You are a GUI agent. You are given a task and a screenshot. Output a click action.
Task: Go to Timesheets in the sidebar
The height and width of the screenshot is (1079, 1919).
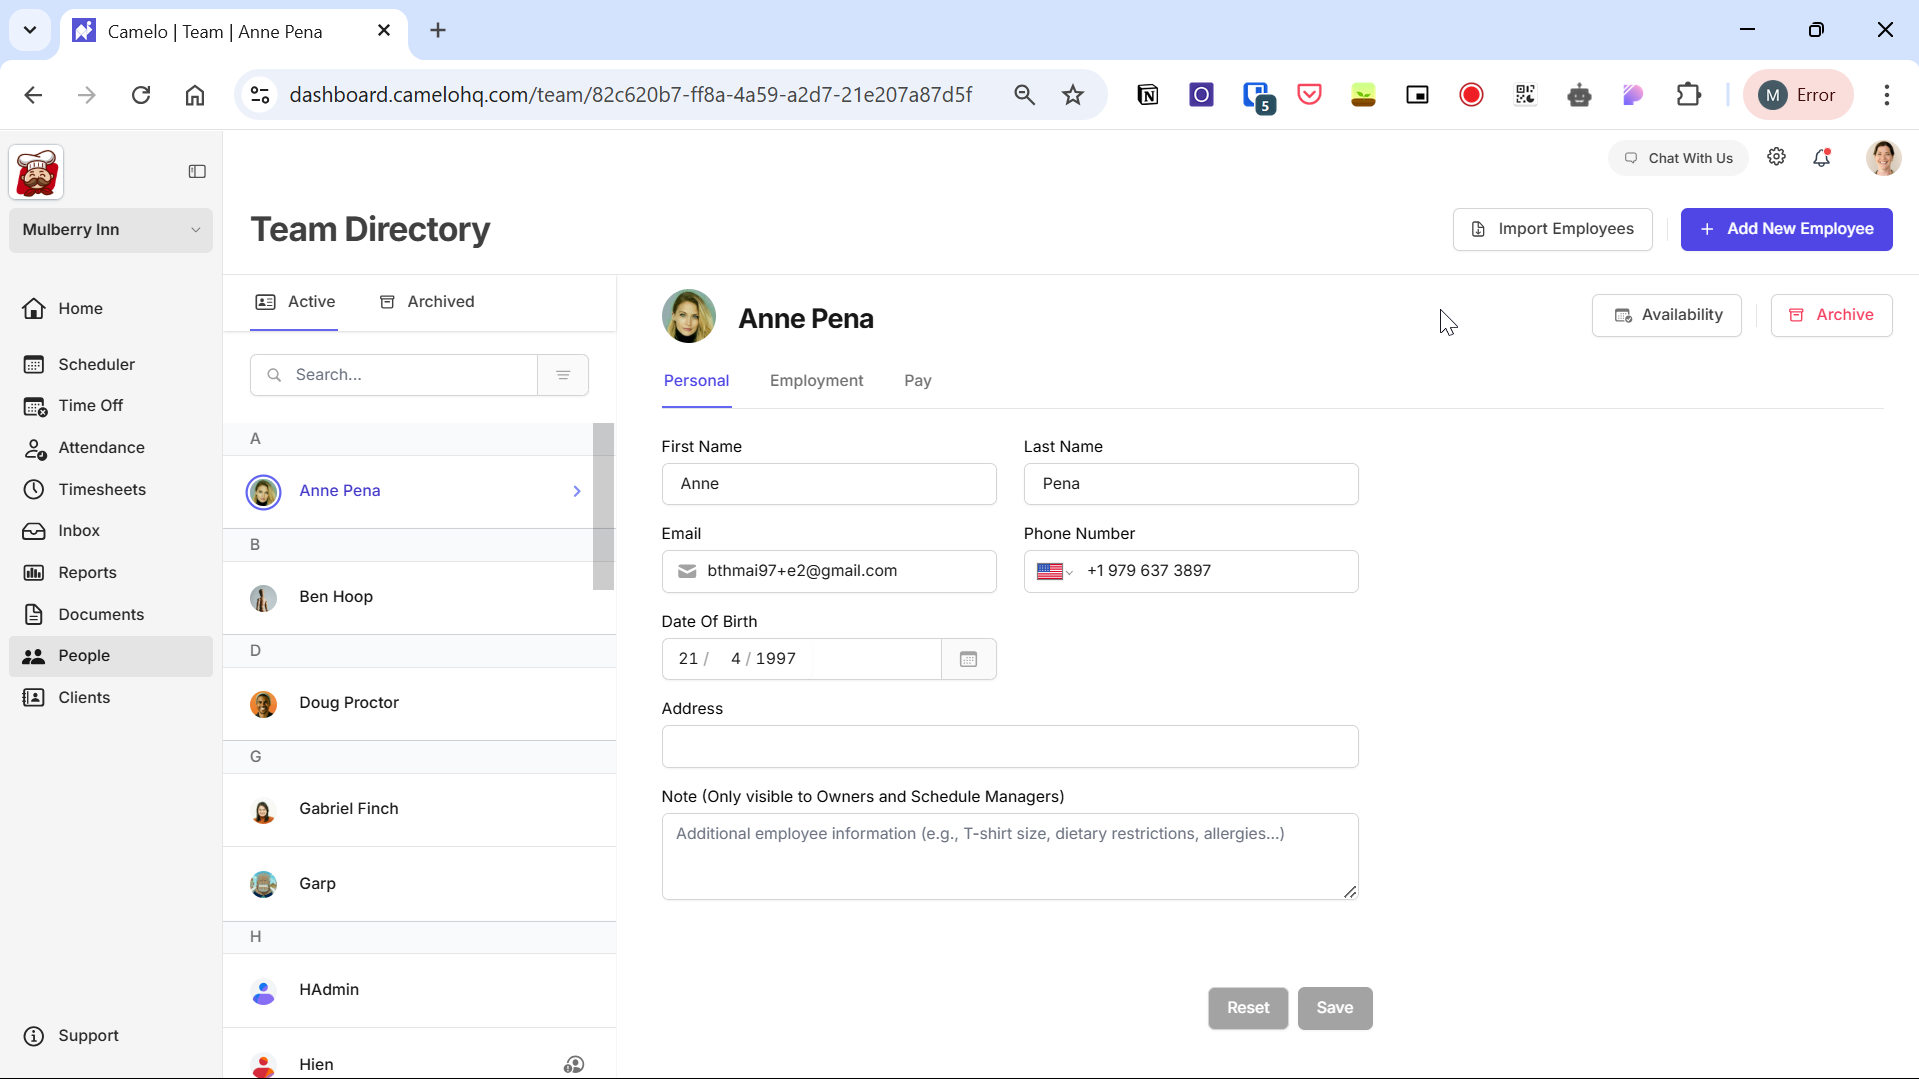(x=102, y=489)
